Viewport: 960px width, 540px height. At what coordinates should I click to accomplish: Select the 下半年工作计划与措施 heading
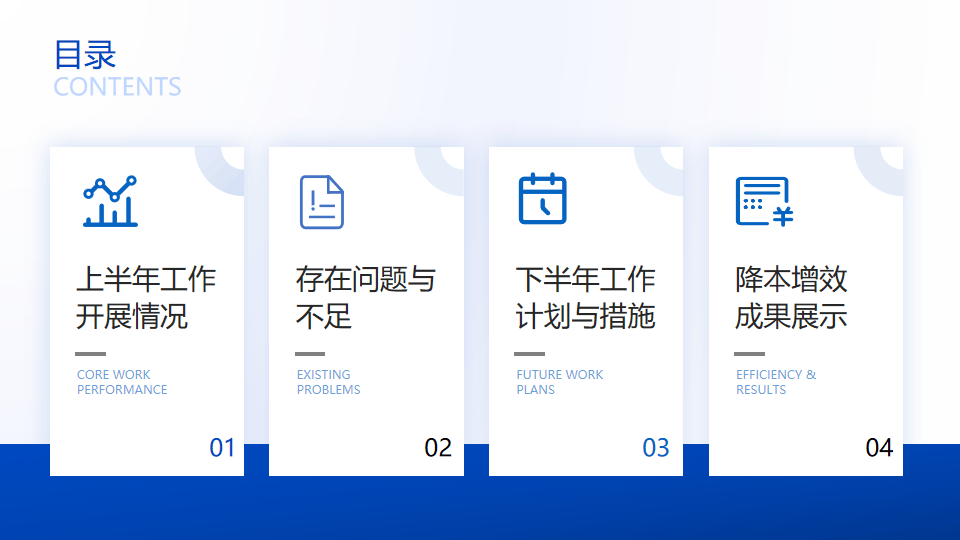pyautogui.click(x=585, y=298)
